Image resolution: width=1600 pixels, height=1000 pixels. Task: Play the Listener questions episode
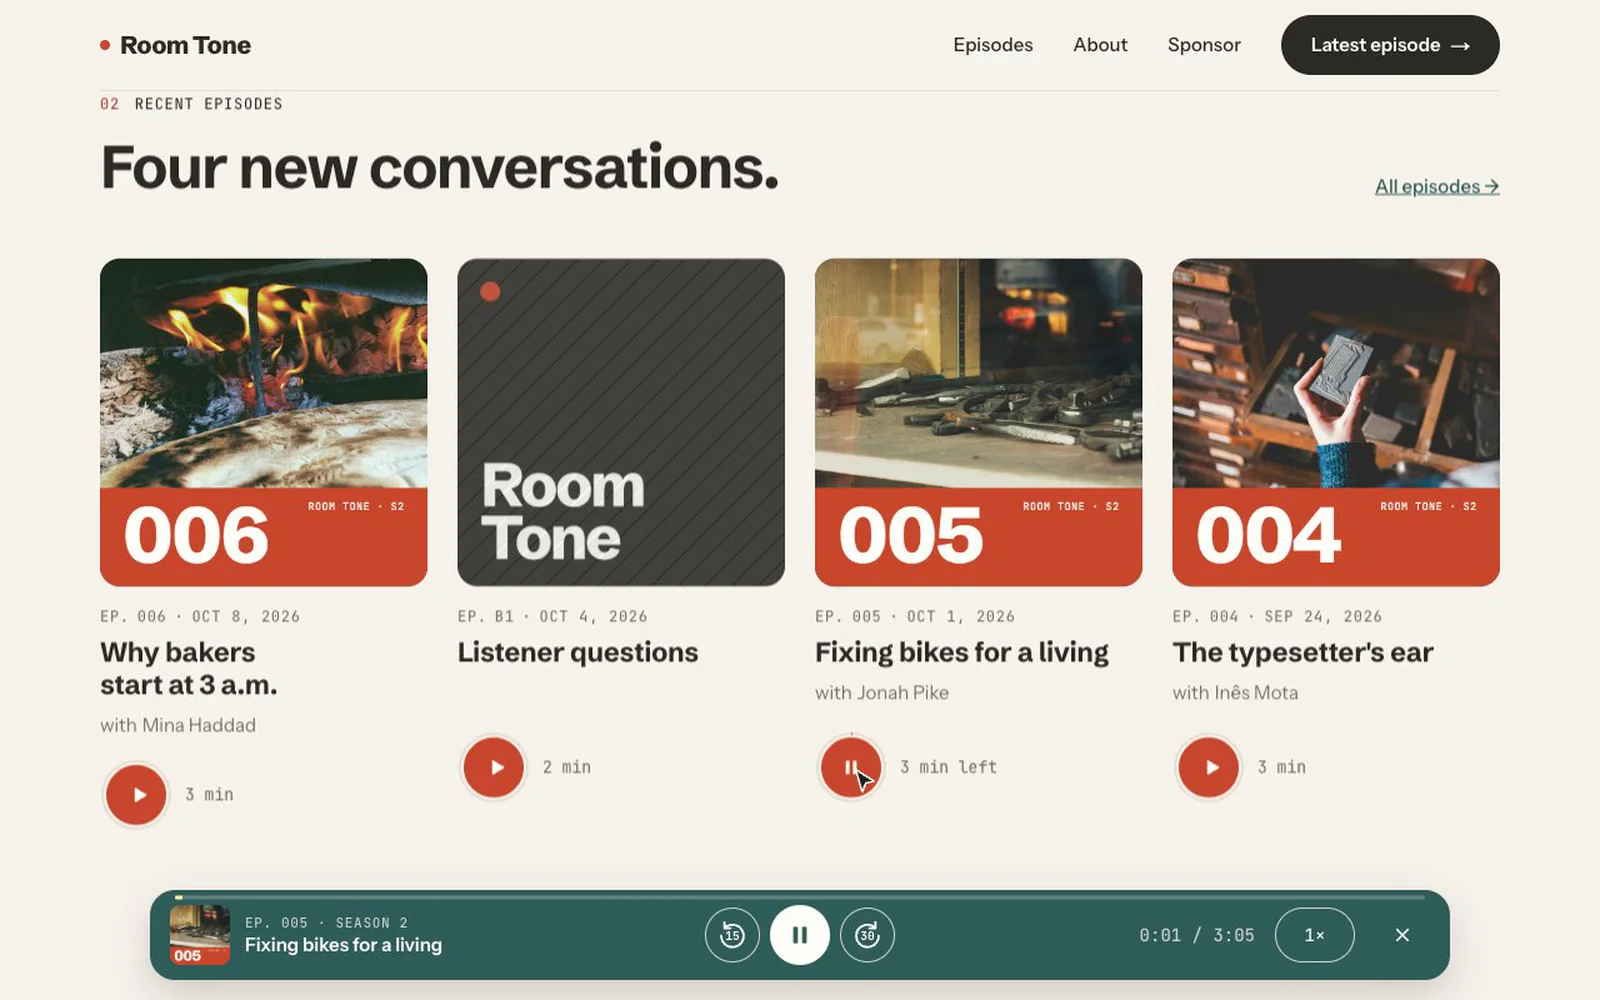tap(493, 767)
